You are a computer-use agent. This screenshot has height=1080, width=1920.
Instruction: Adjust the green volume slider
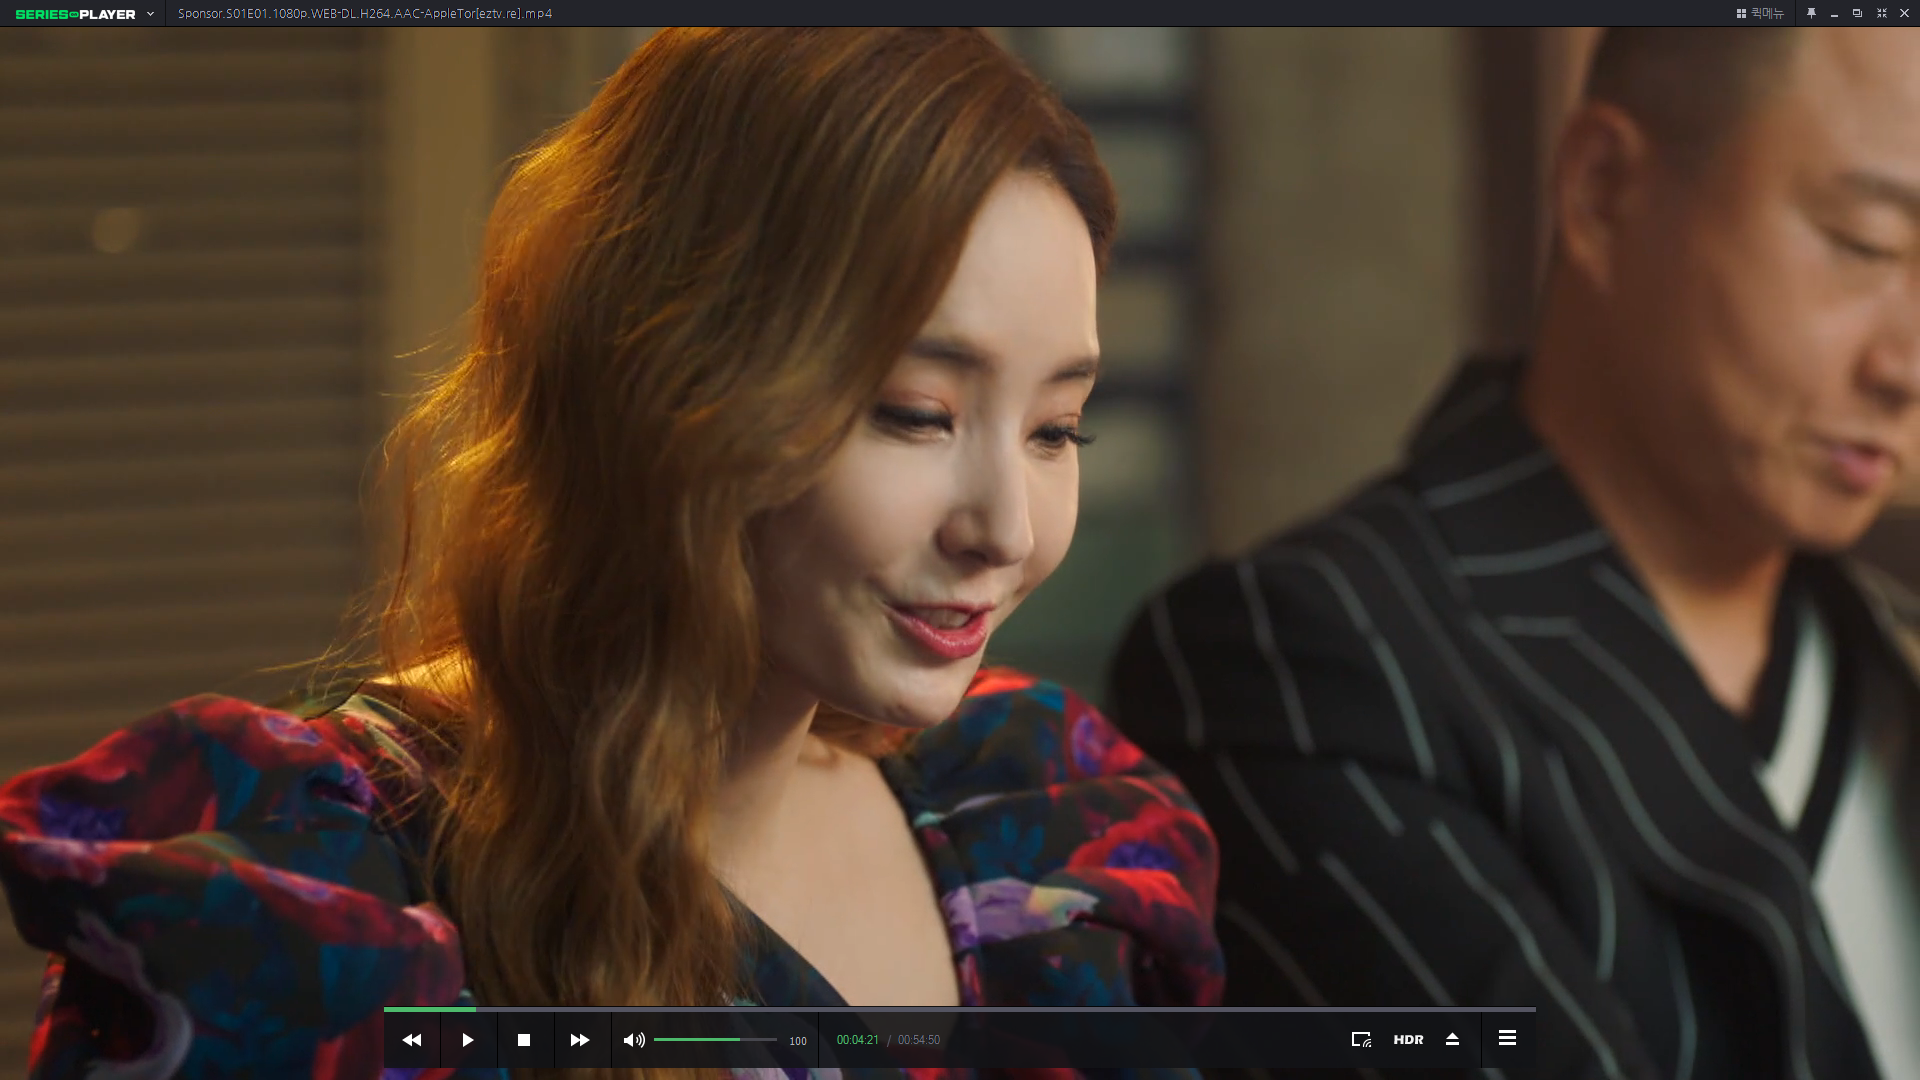tap(715, 1040)
